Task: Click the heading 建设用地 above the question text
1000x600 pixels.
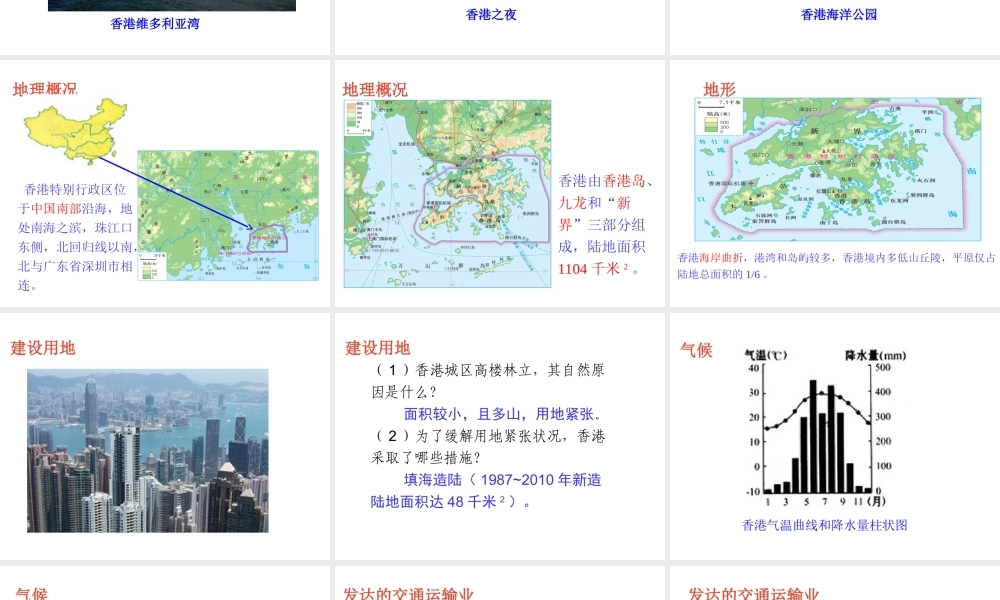Action: pyautogui.click(x=378, y=348)
